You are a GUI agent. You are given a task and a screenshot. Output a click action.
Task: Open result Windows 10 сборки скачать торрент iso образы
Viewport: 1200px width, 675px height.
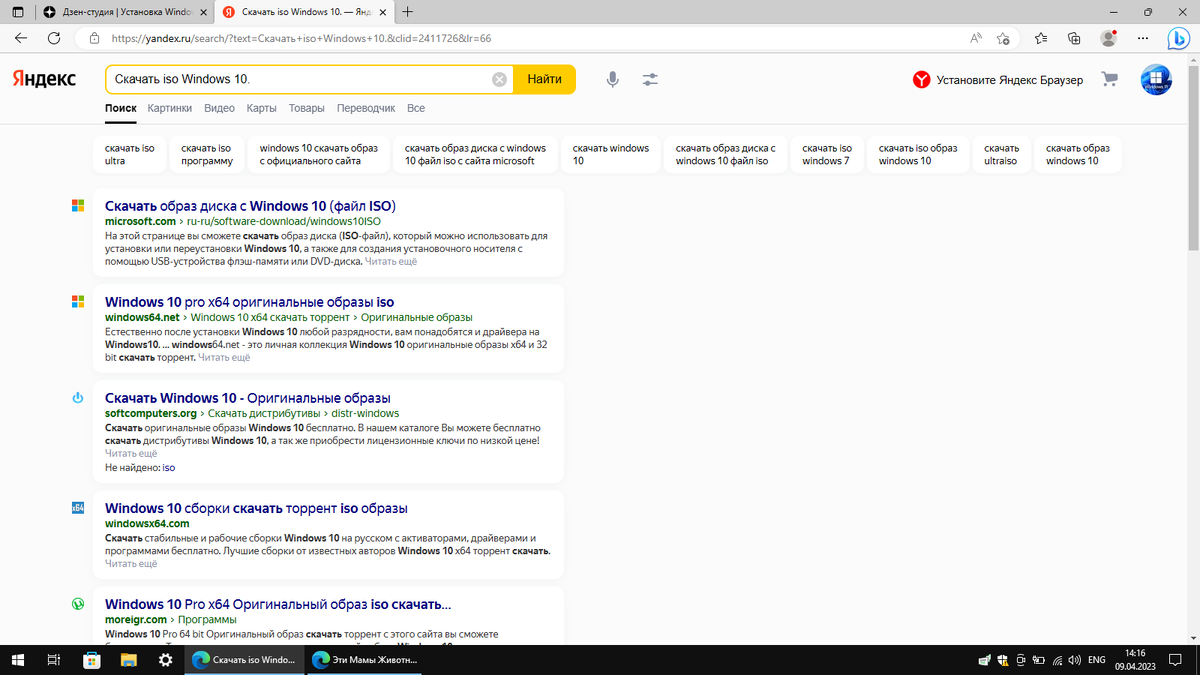click(x=256, y=508)
